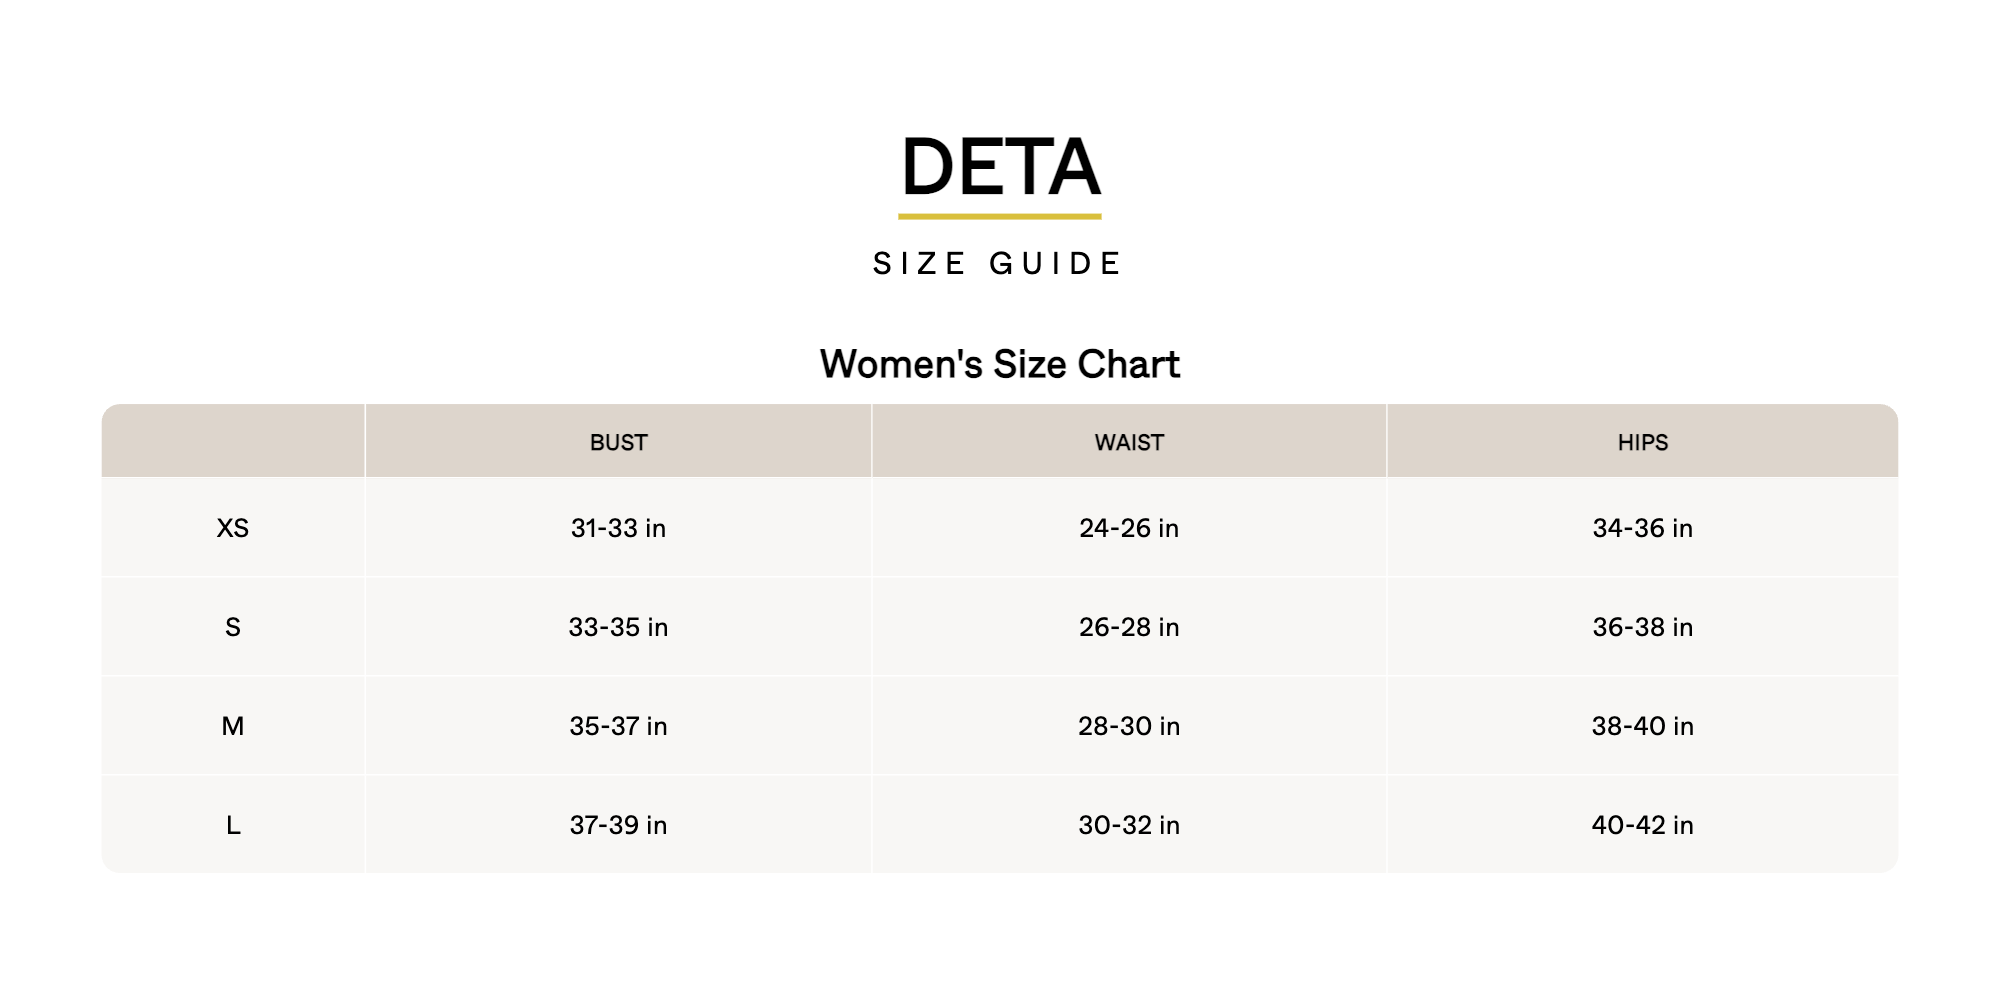The height and width of the screenshot is (1006, 2000).
Task: Click the L hips 40-42 in cell
Action: (x=1642, y=825)
